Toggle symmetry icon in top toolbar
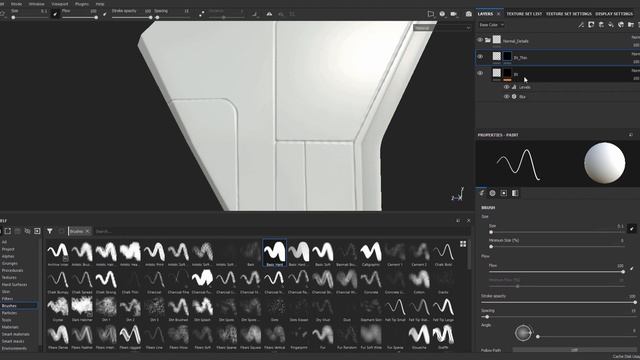 pos(269,14)
